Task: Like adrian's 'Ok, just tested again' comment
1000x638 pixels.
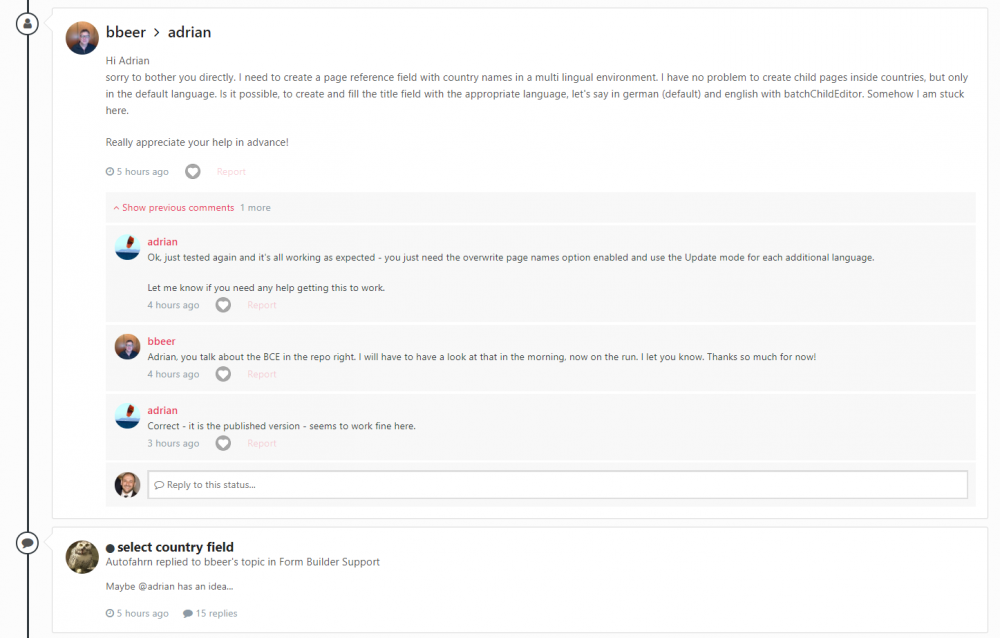Action: [223, 305]
